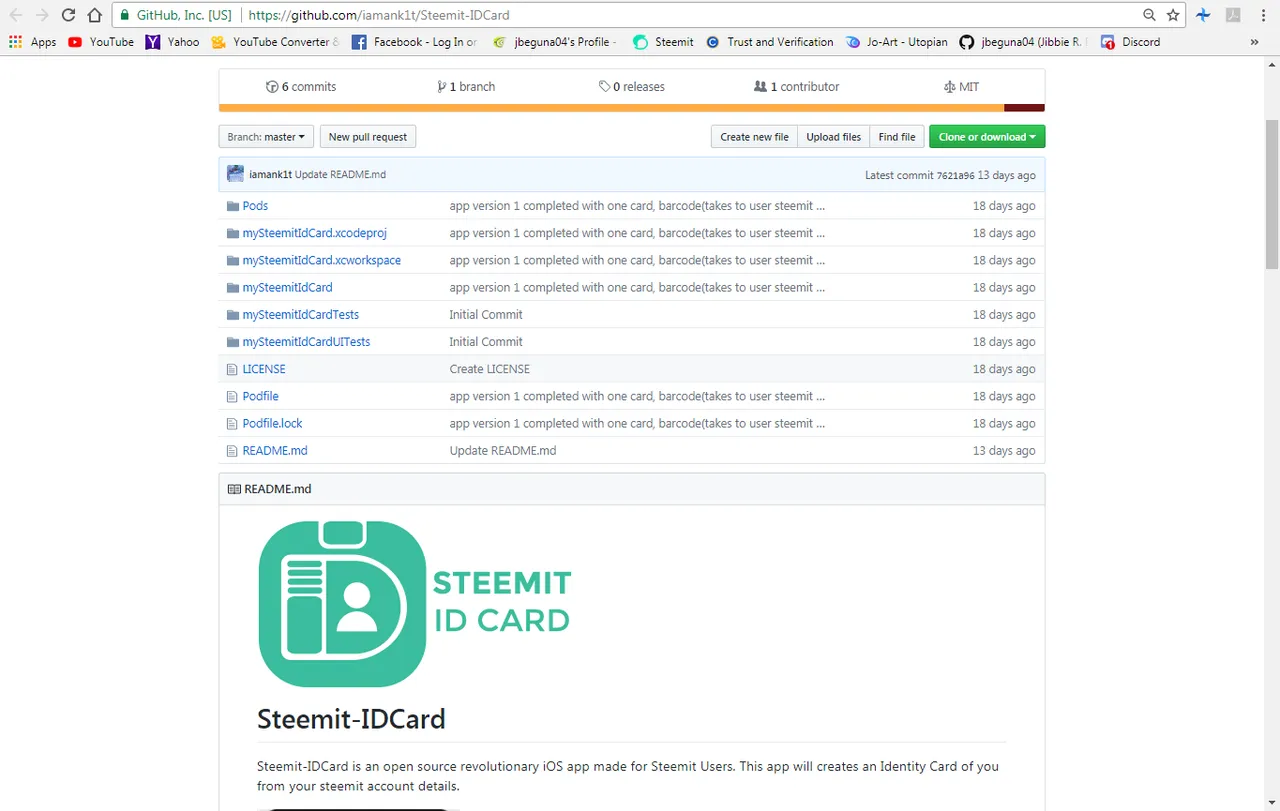Click the jbeguna04 GitHub bookmark
This screenshot has height=811, width=1280.
[x=1024, y=42]
